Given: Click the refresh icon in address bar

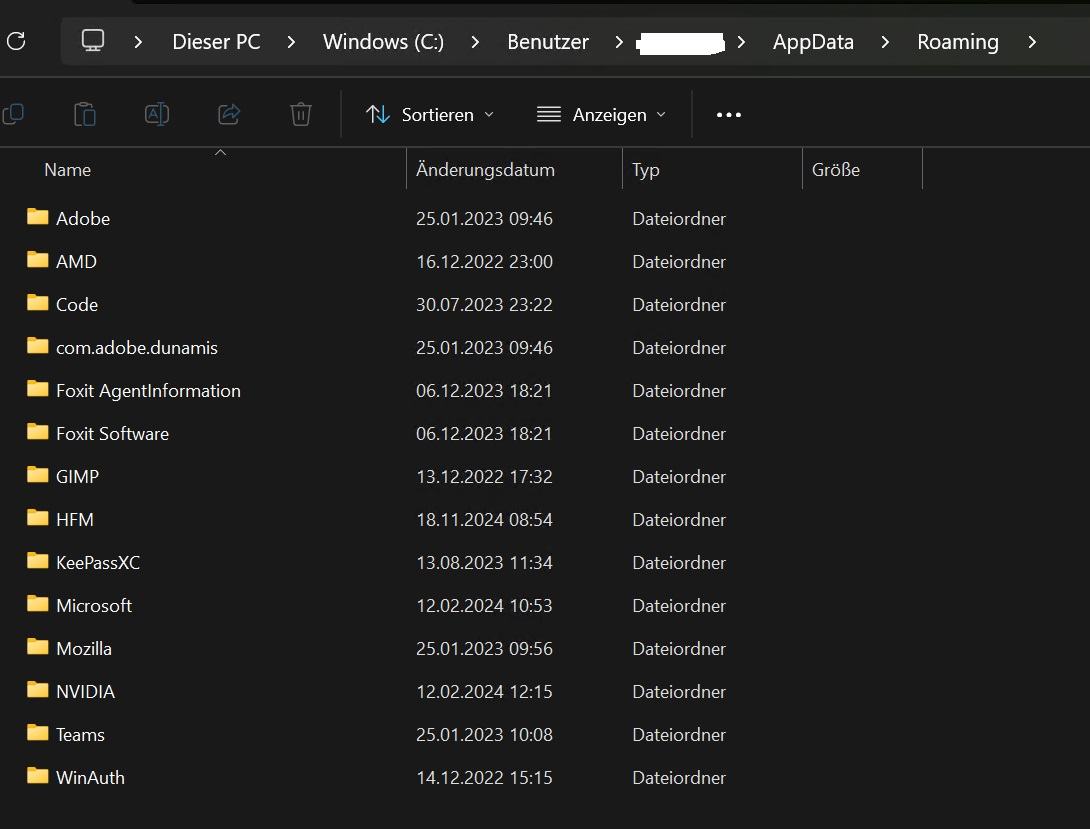Looking at the screenshot, I should point(16,42).
